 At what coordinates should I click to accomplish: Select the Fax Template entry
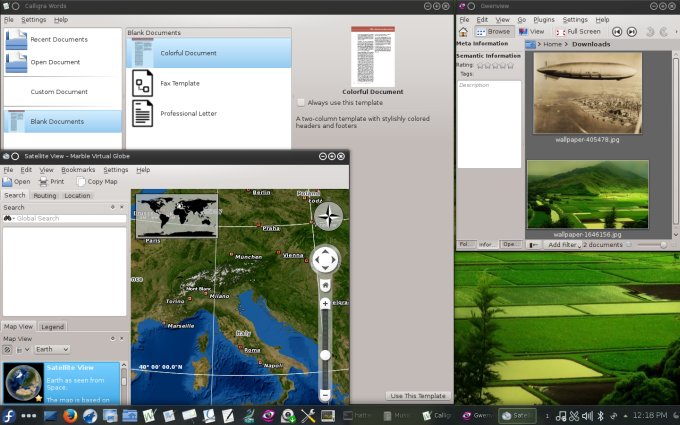180,83
